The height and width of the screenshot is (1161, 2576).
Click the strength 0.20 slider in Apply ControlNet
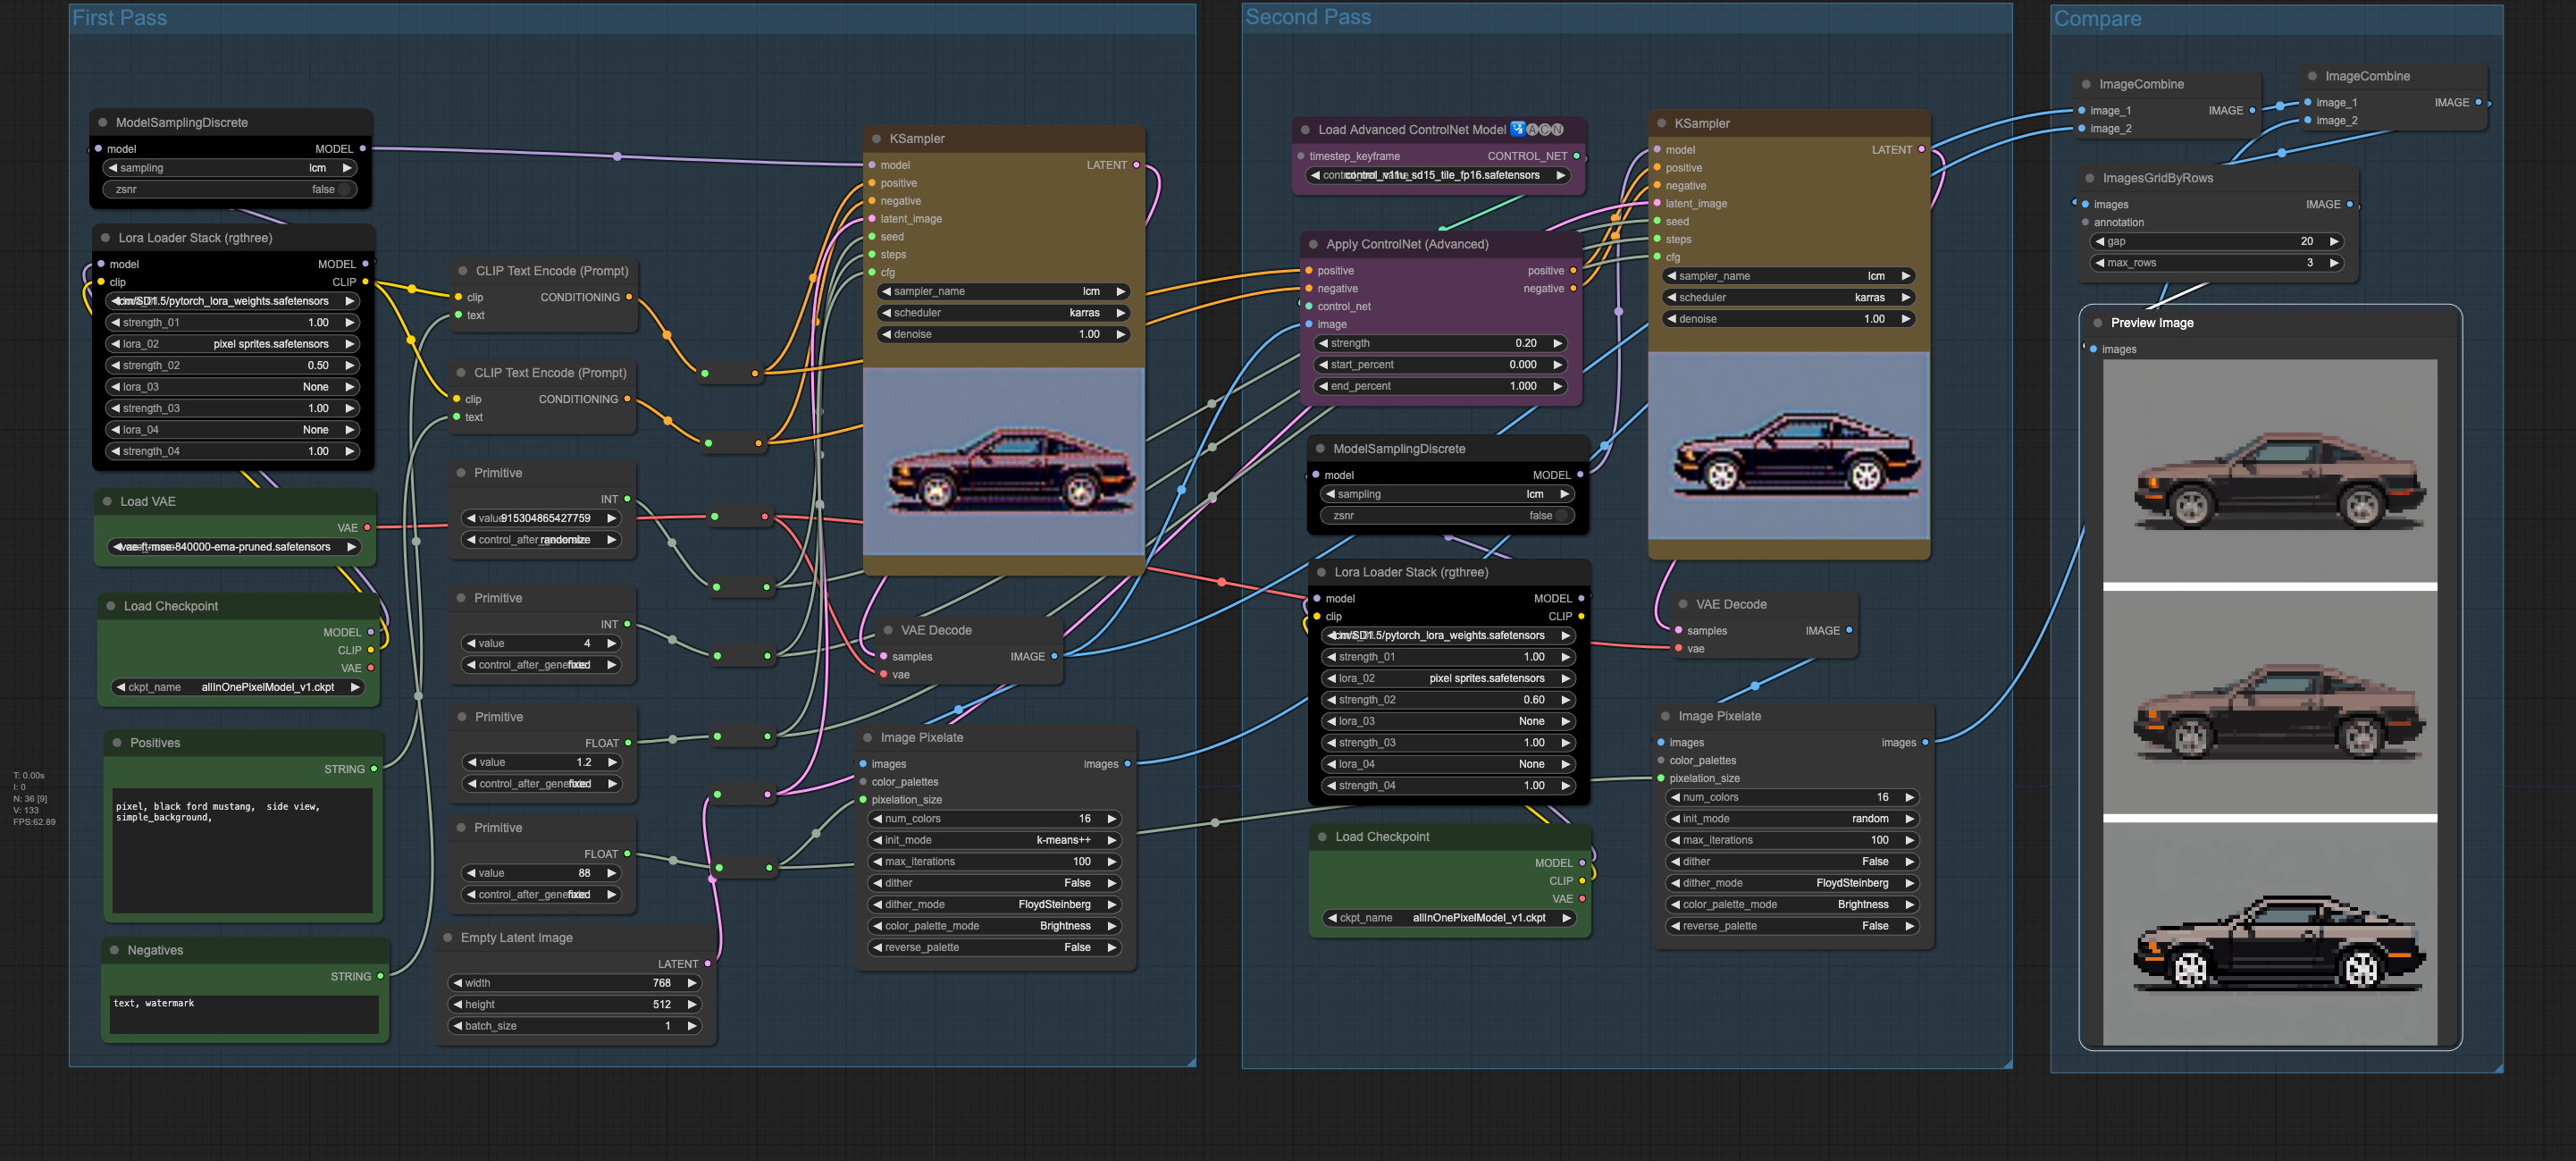tap(1441, 343)
